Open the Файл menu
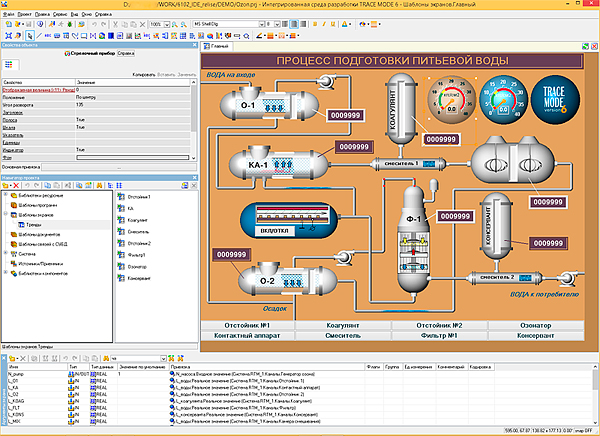Viewport: 600px width, 436px height. click(8, 14)
